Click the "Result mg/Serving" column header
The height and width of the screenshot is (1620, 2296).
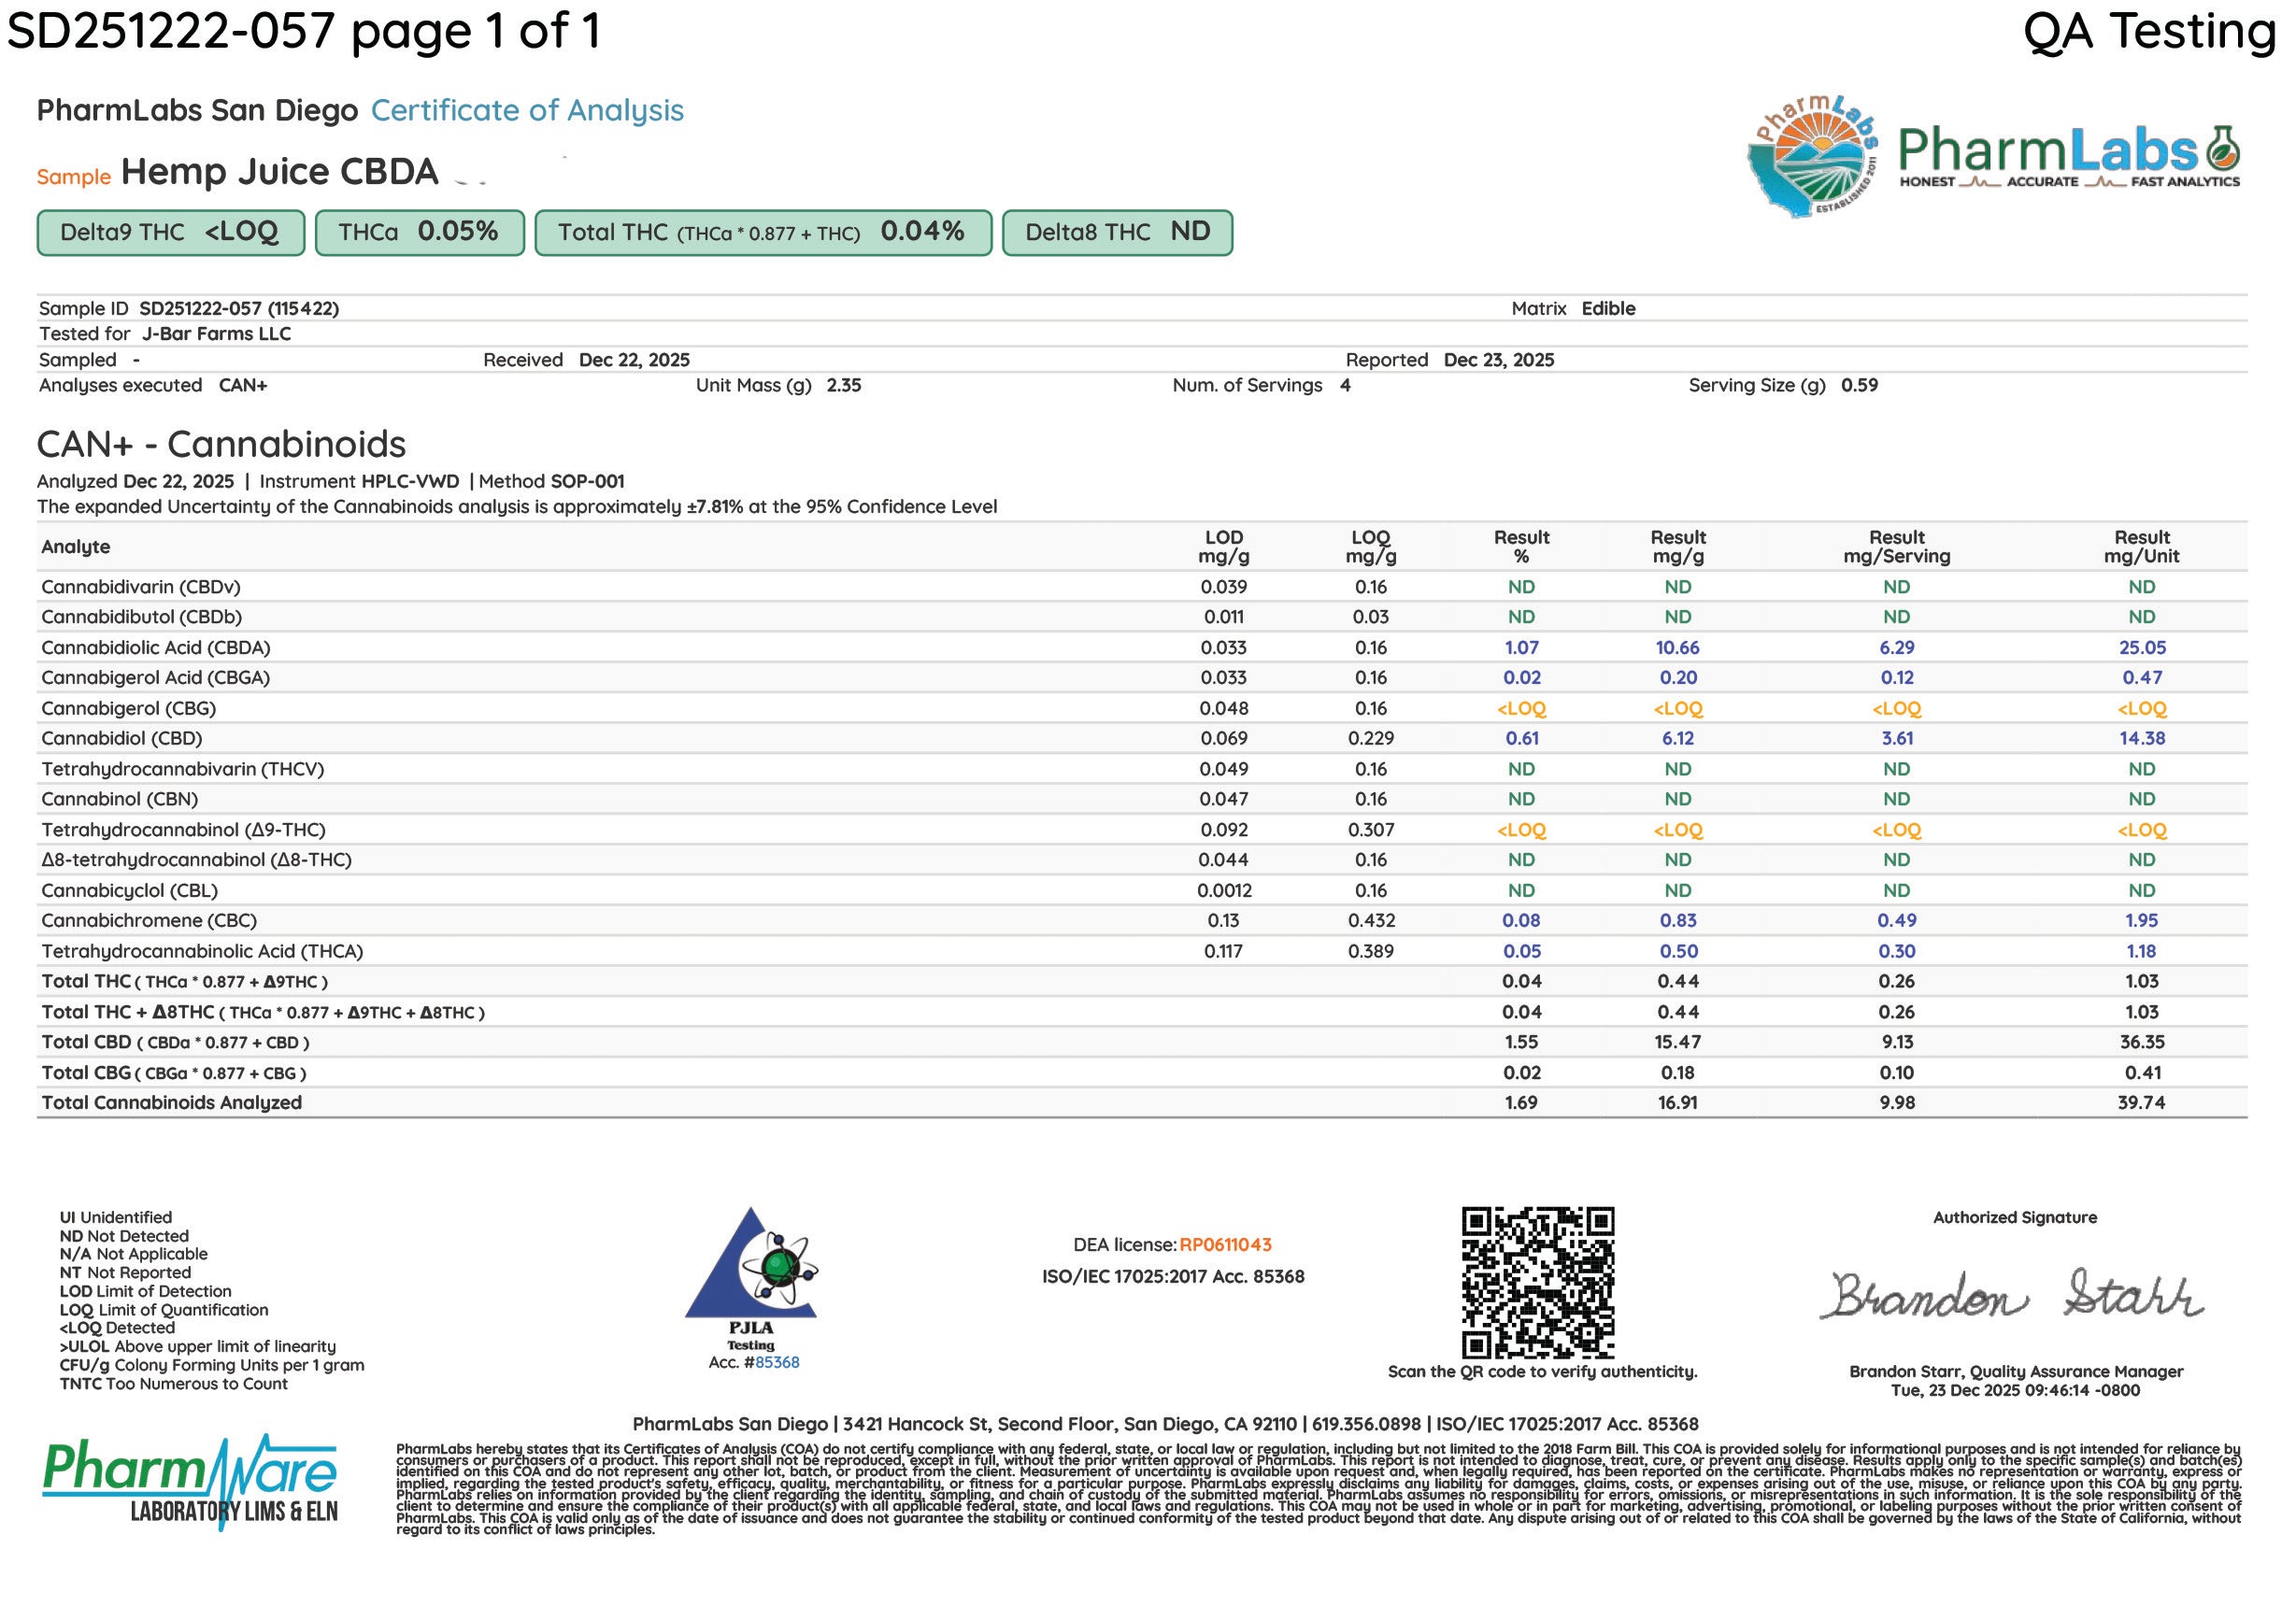click(1897, 547)
